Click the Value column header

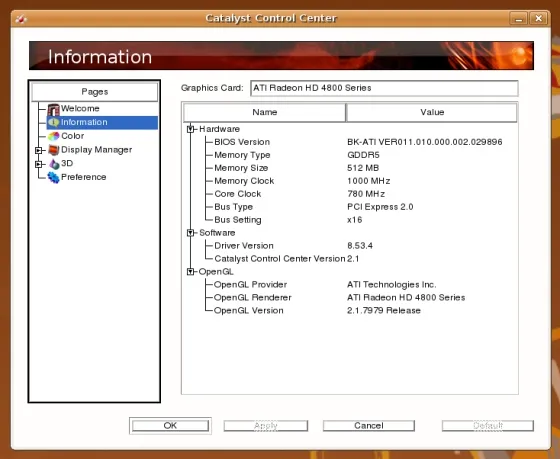point(432,112)
